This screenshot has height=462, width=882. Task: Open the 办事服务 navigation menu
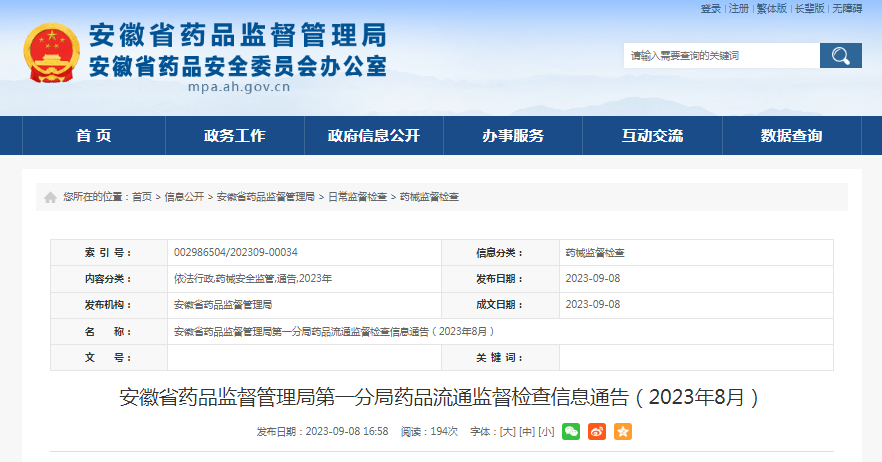[513, 136]
